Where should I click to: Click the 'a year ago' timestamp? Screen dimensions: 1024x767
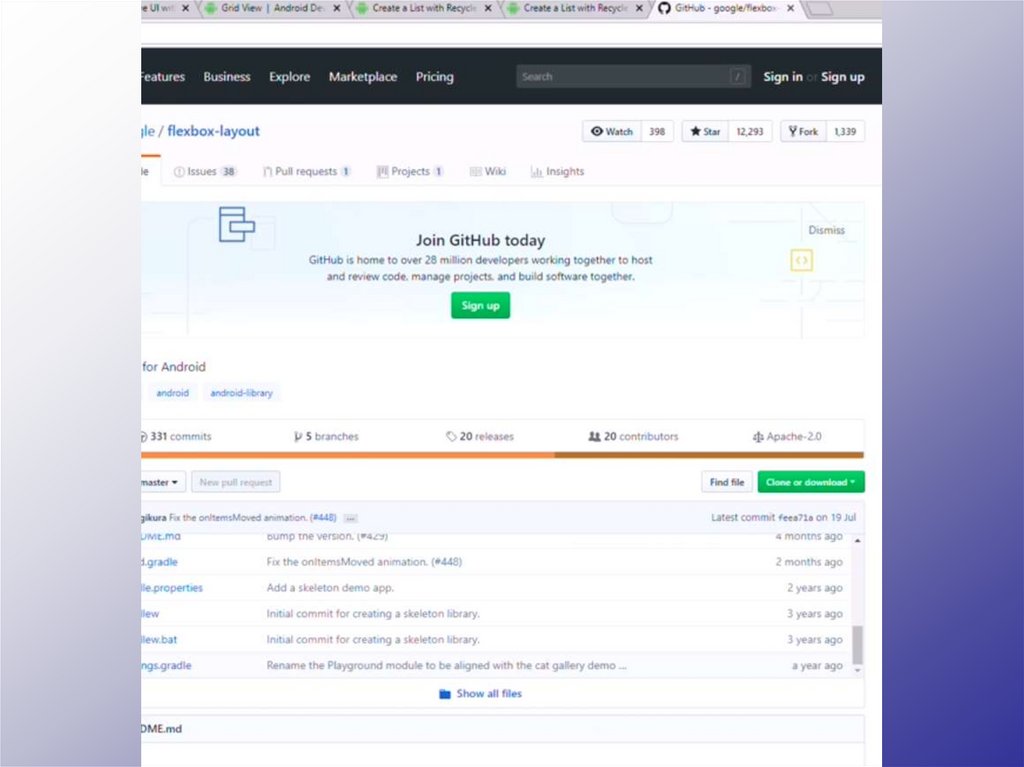(817, 665)
